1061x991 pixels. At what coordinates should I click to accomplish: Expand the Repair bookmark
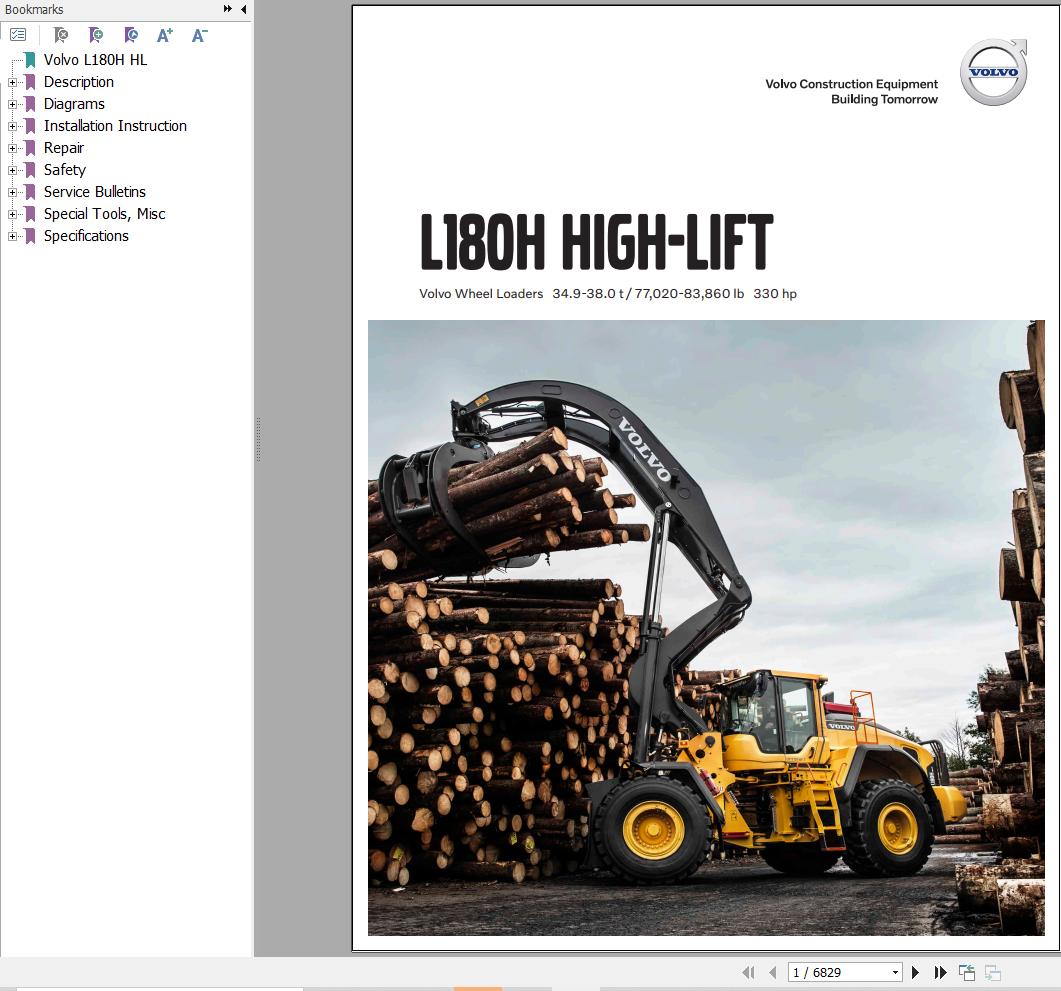[x=12, y=148]
